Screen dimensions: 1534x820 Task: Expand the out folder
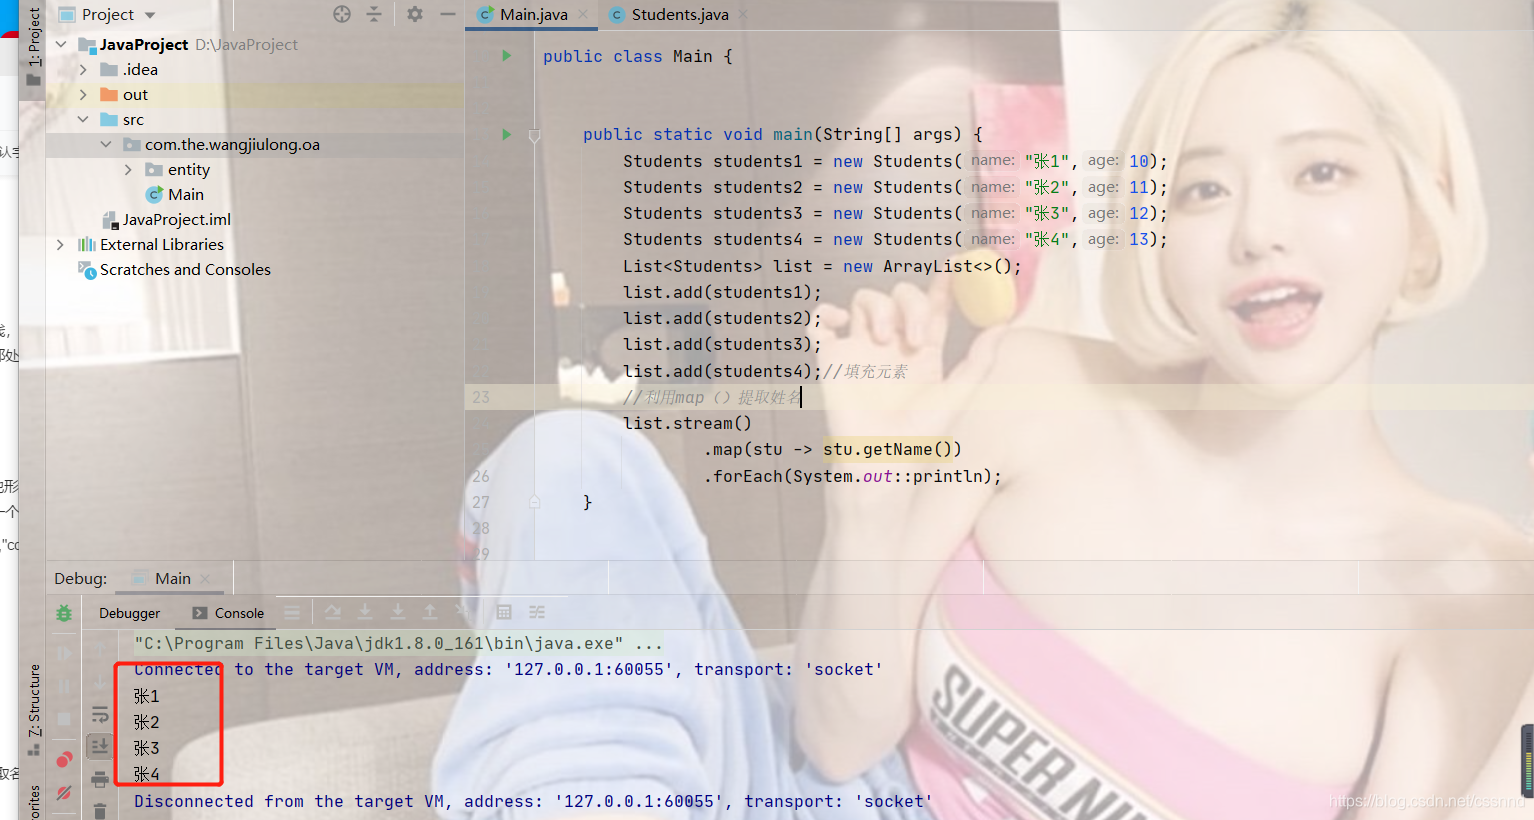click(83, 94)
